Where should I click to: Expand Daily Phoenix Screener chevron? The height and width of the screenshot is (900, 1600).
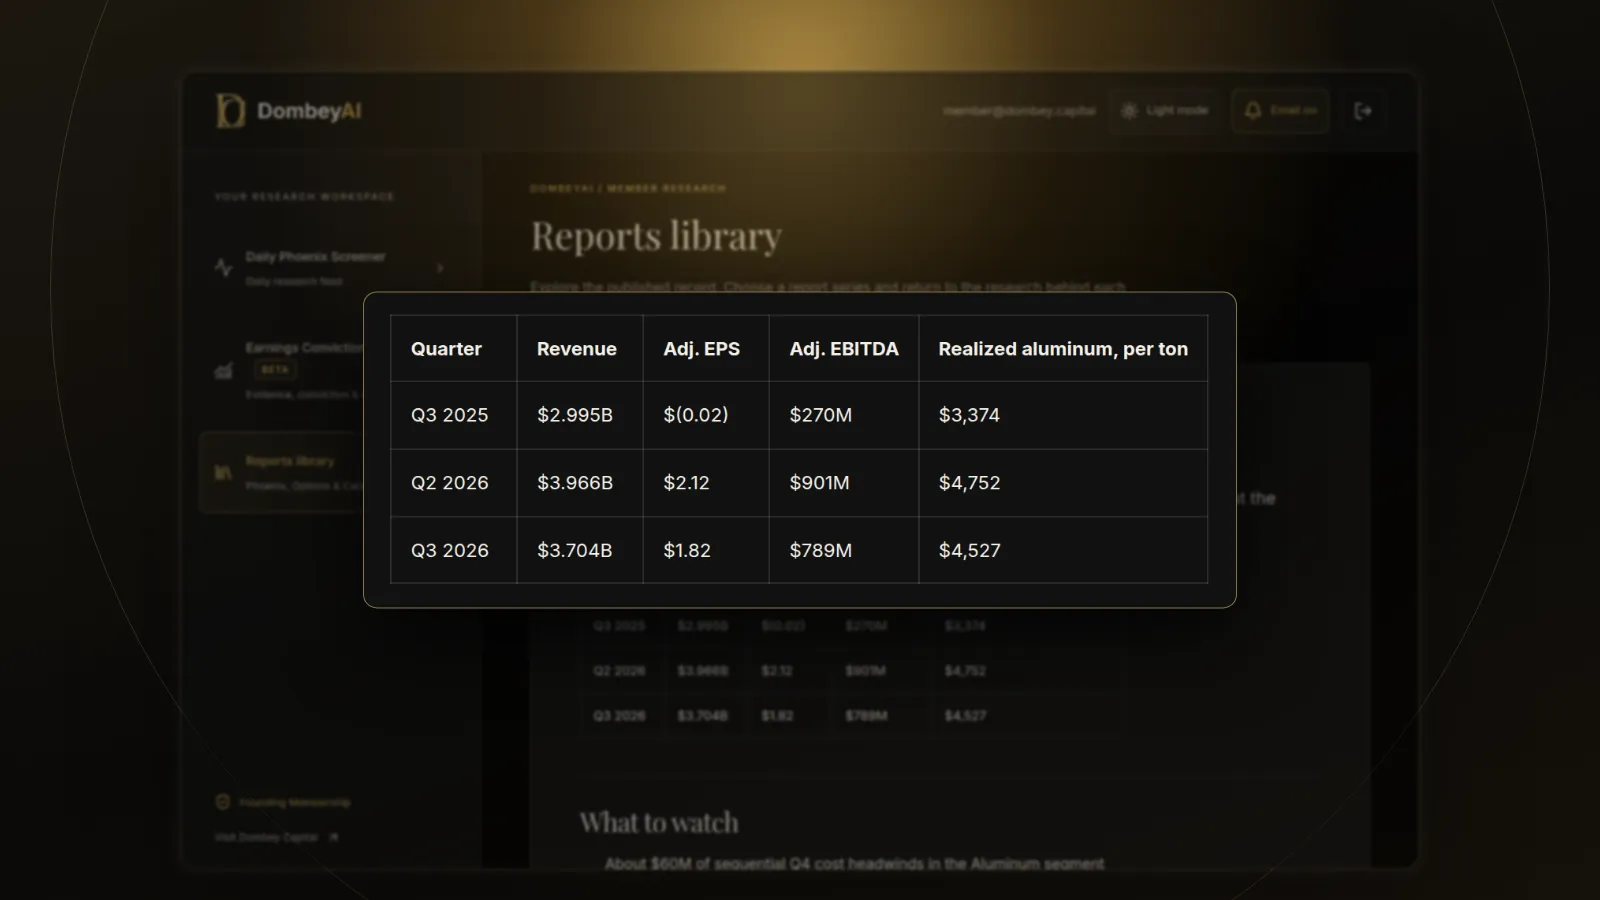[440, 268]
